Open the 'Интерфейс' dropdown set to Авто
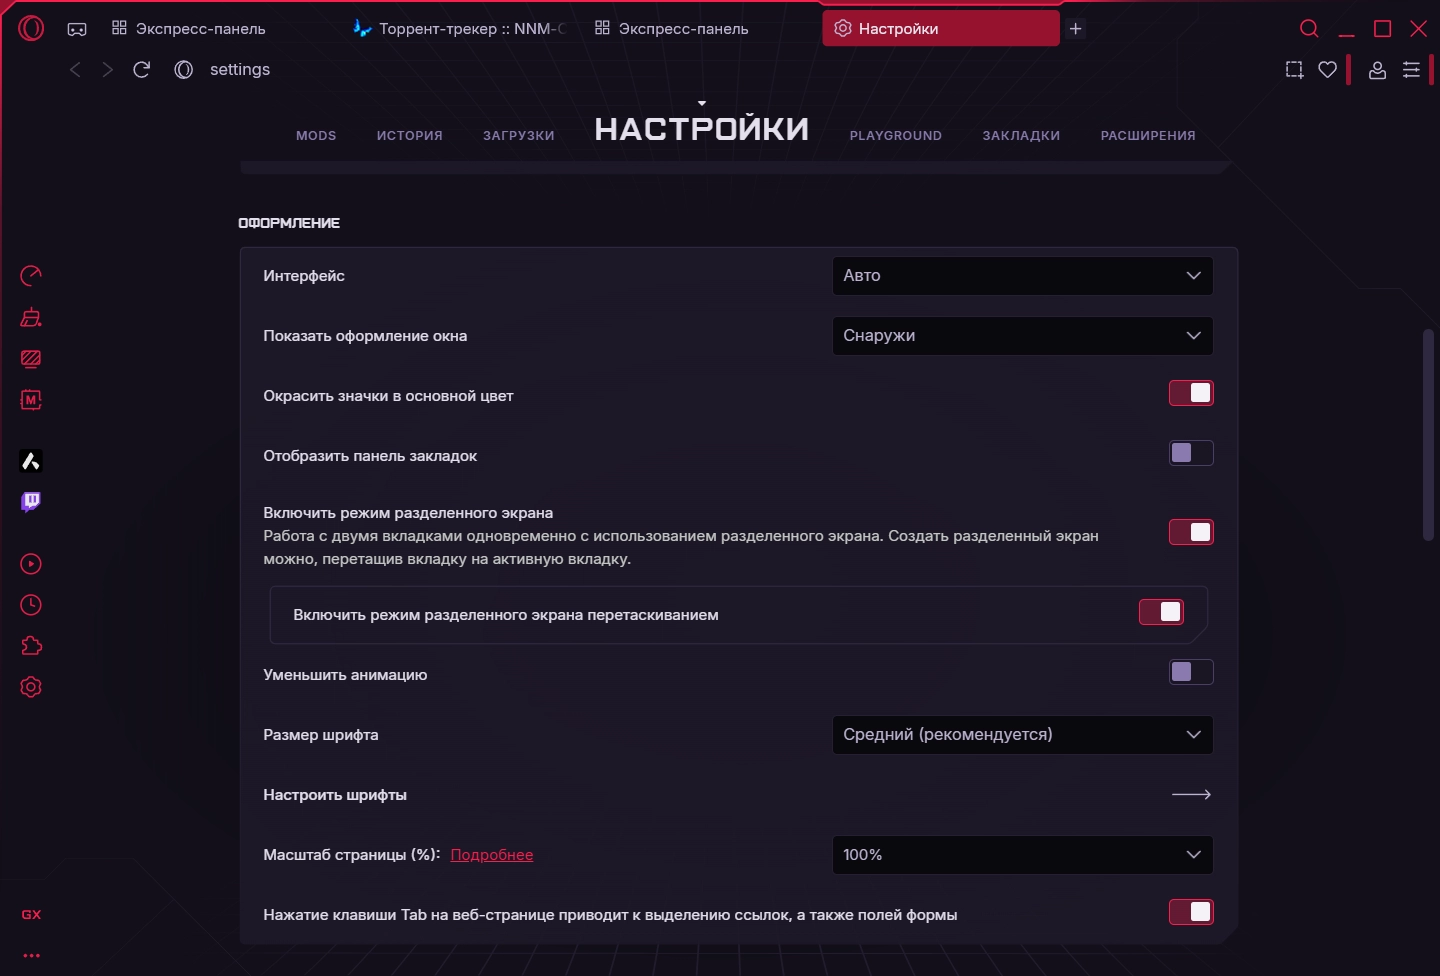 (x=1022, y=276)
